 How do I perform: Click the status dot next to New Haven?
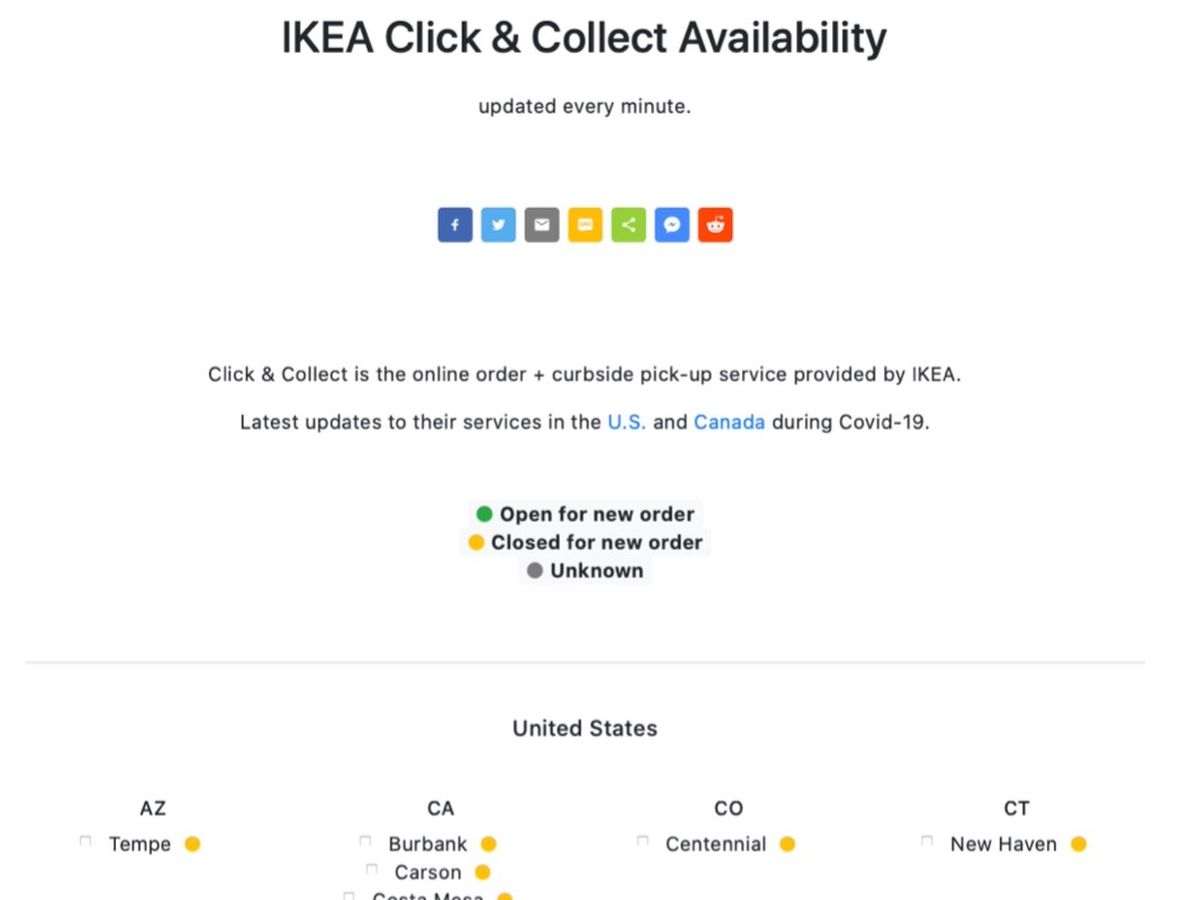1078,844
